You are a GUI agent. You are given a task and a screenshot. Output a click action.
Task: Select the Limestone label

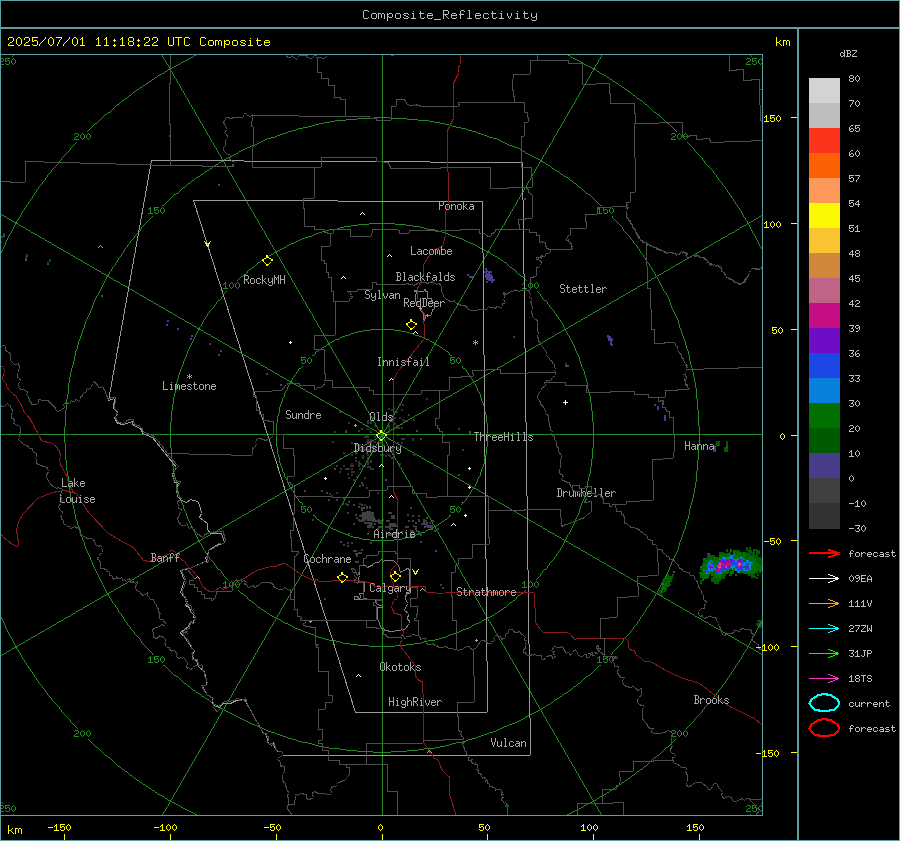pyautogui.click(x=189, y=386)
